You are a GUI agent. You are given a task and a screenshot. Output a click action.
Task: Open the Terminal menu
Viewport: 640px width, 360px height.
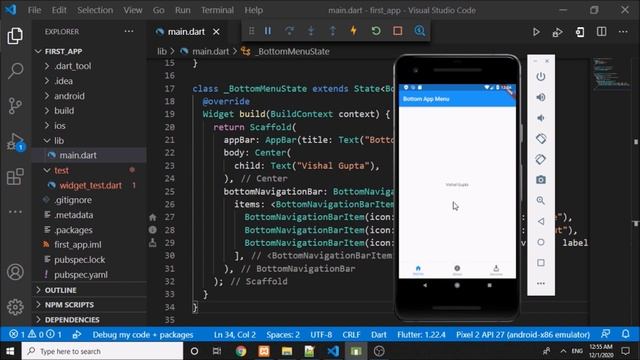(x=217, y=10)
